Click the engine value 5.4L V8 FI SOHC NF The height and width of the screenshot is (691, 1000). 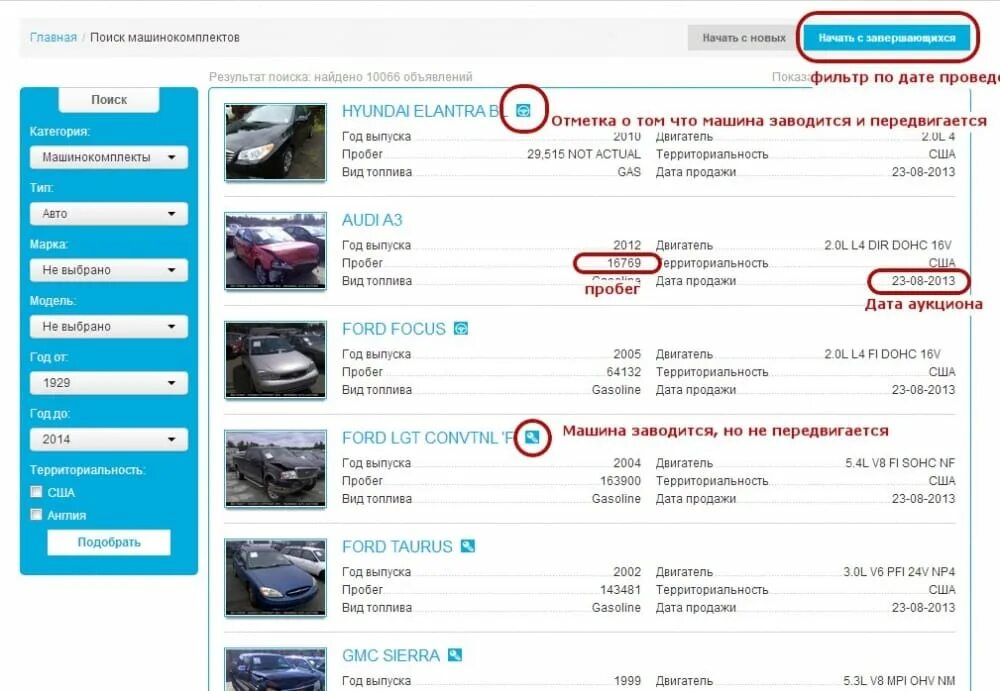click(900, 463)
